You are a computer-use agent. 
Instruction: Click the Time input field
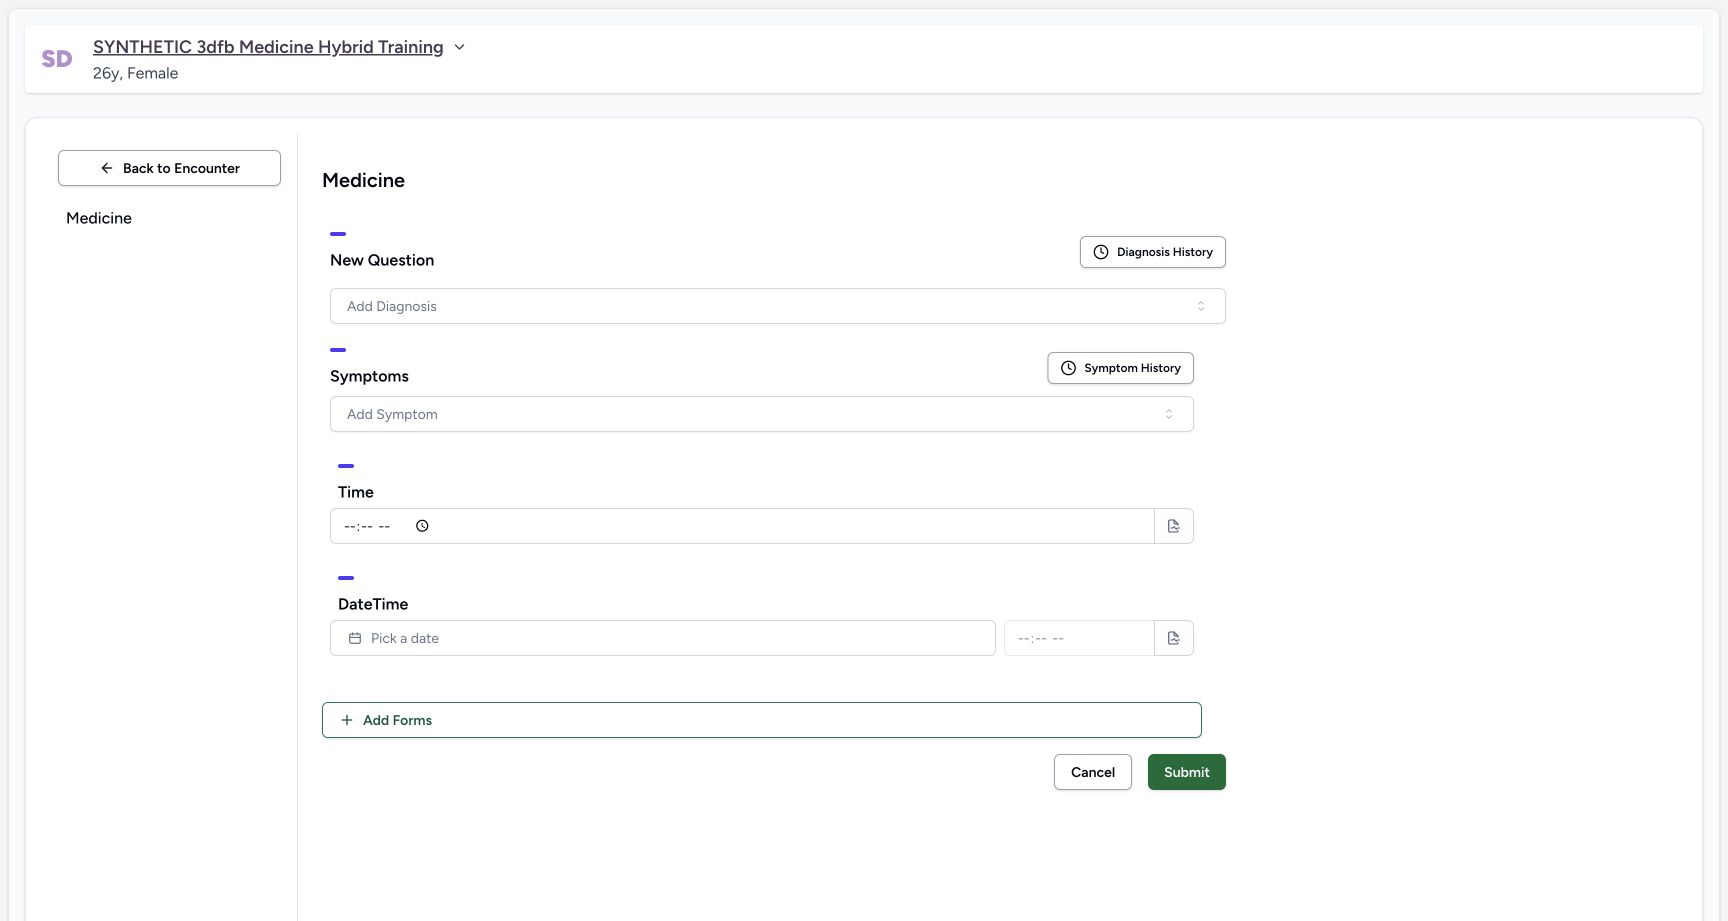point(742,526)
